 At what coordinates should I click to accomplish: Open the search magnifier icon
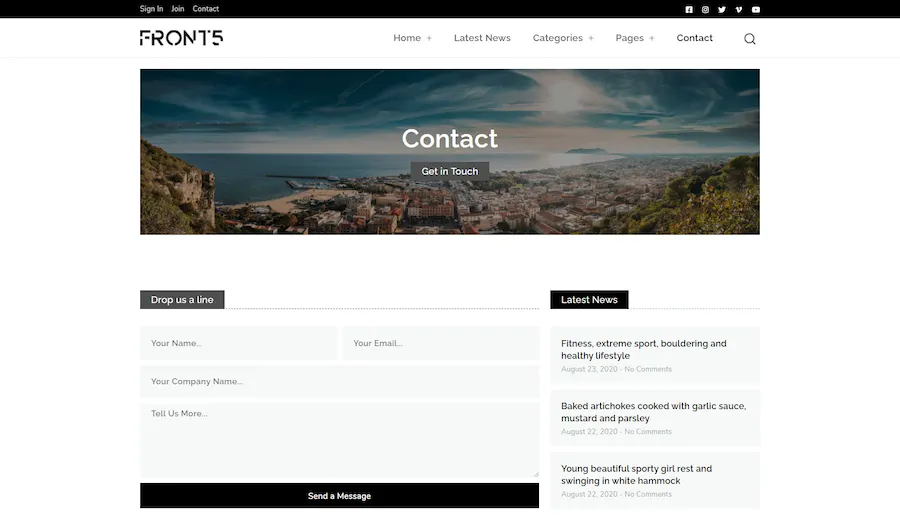(750, 38)
